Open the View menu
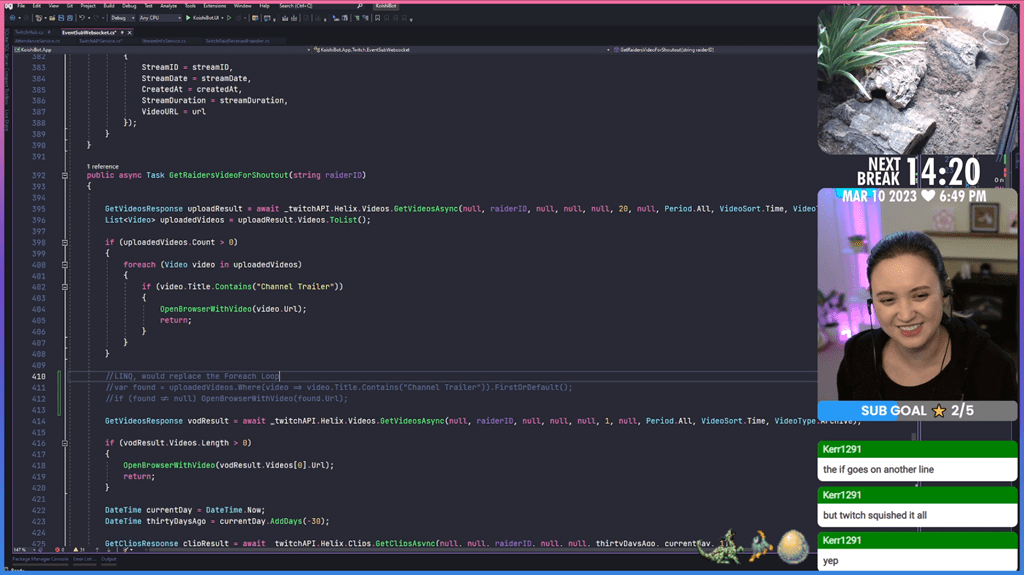 pyautogui.click(x=54, y=6)
